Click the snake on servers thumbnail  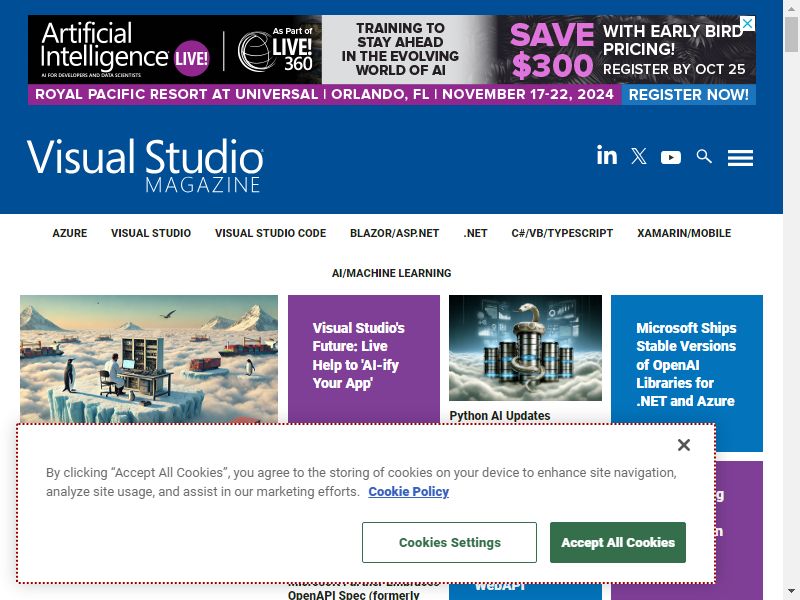coord(526,348)
